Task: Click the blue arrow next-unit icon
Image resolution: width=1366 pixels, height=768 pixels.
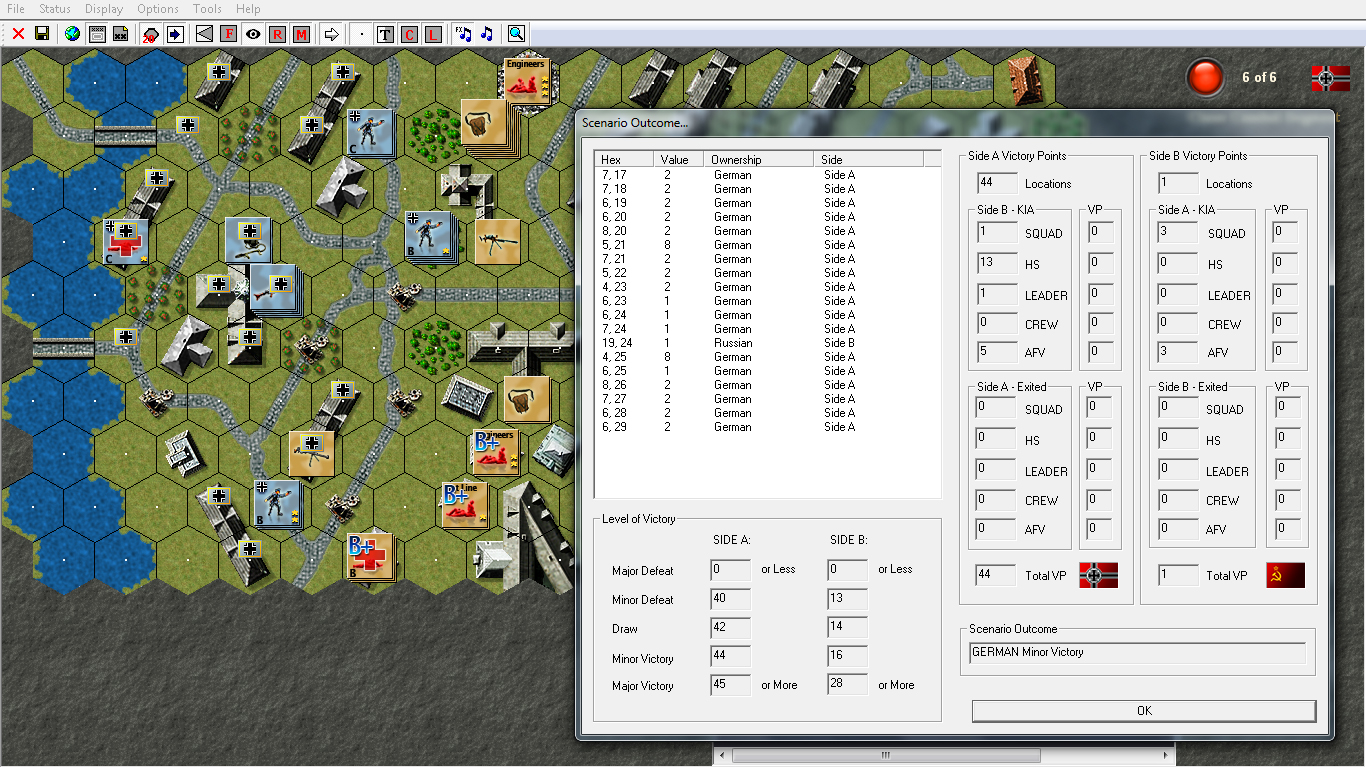Action: click(x=175, y=34)
